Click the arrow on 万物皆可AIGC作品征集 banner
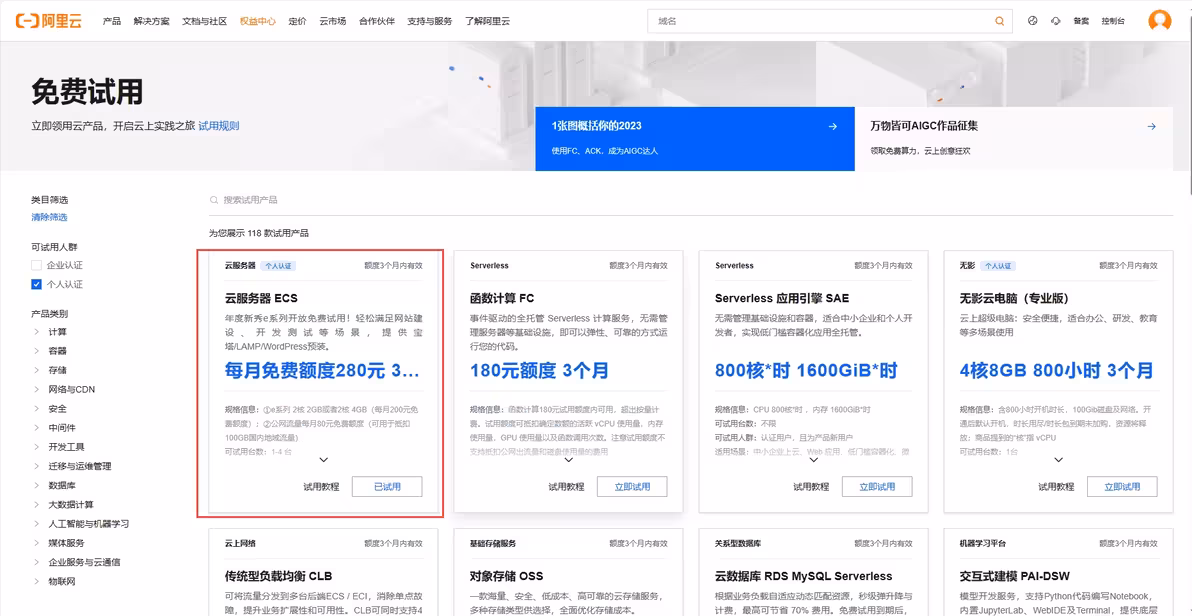This screenshot has height=616, width=1192. [1152, 126]
